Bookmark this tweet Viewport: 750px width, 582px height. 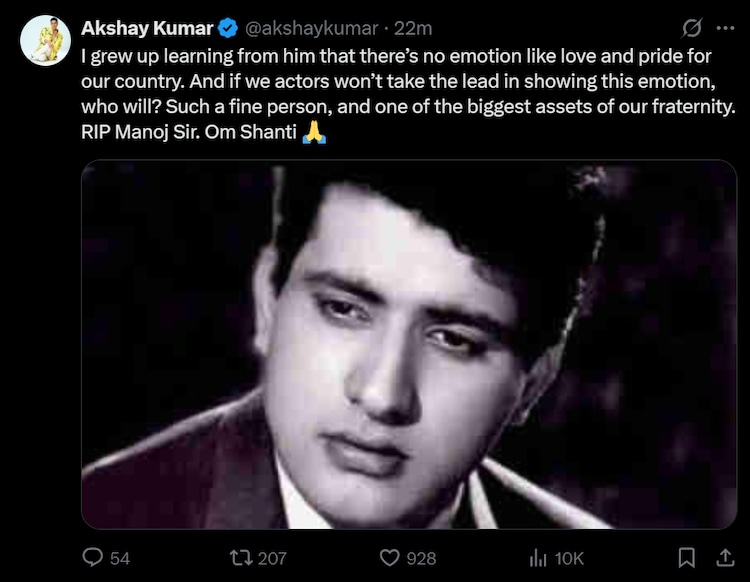[x=687, y=557]
